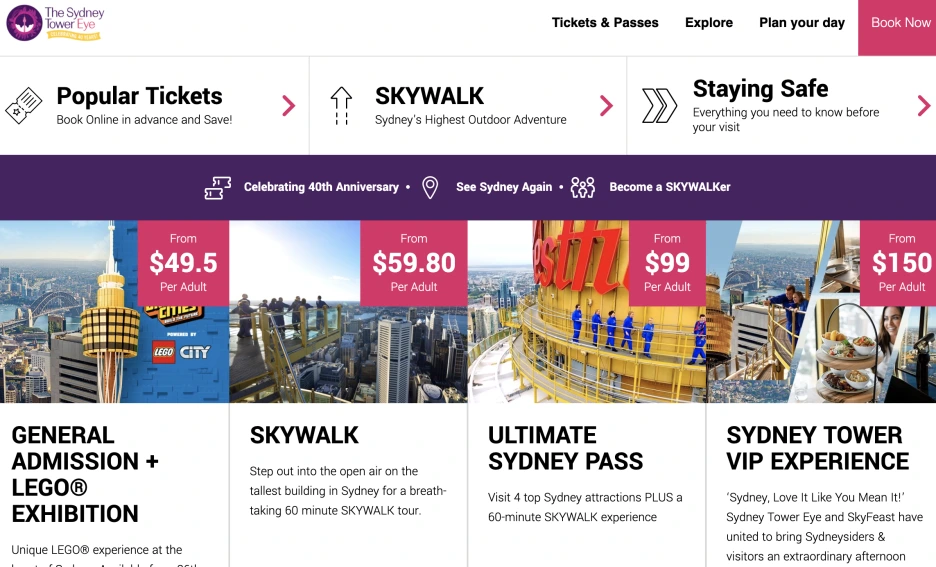This screenshot has width=936, height=567.
Task: Click the ticket icon beside Popular Tickets
Action: [x=24, y=105]
